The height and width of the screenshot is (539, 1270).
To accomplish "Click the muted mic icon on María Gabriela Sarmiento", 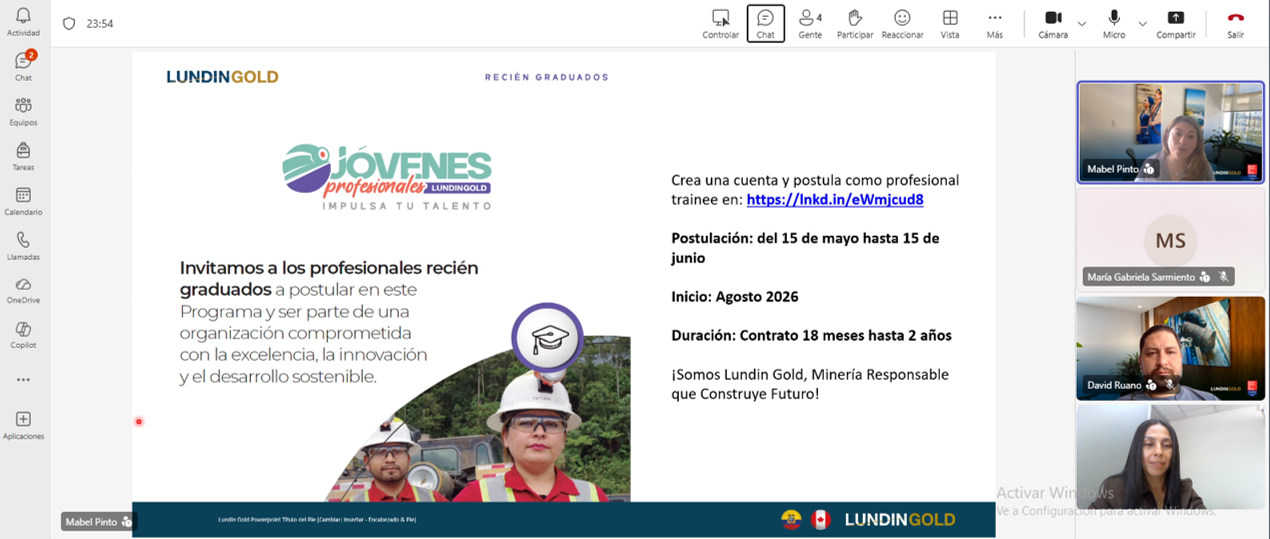I will coord(1223,277).
